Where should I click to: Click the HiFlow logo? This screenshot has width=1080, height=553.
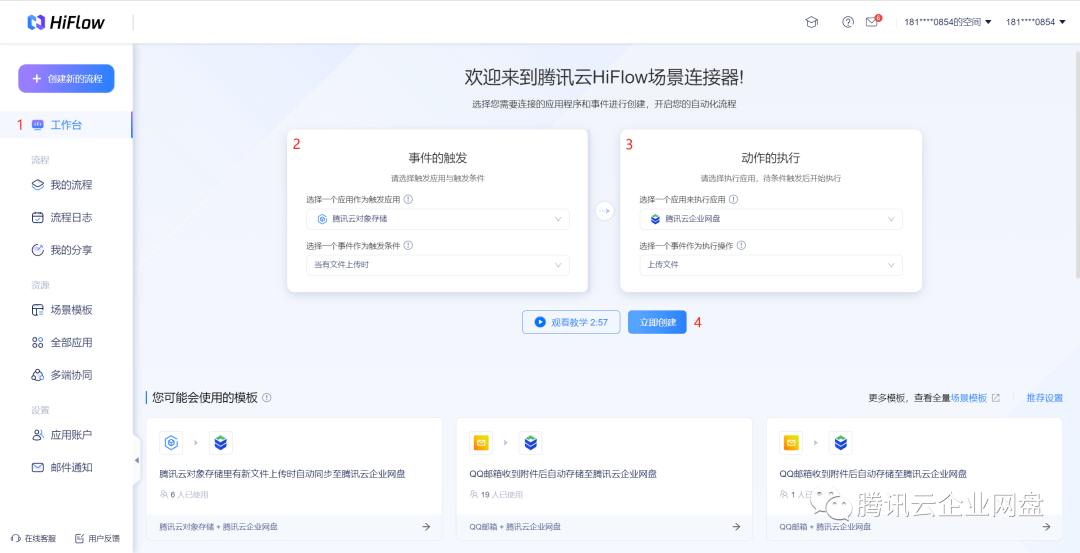point(66,22)
